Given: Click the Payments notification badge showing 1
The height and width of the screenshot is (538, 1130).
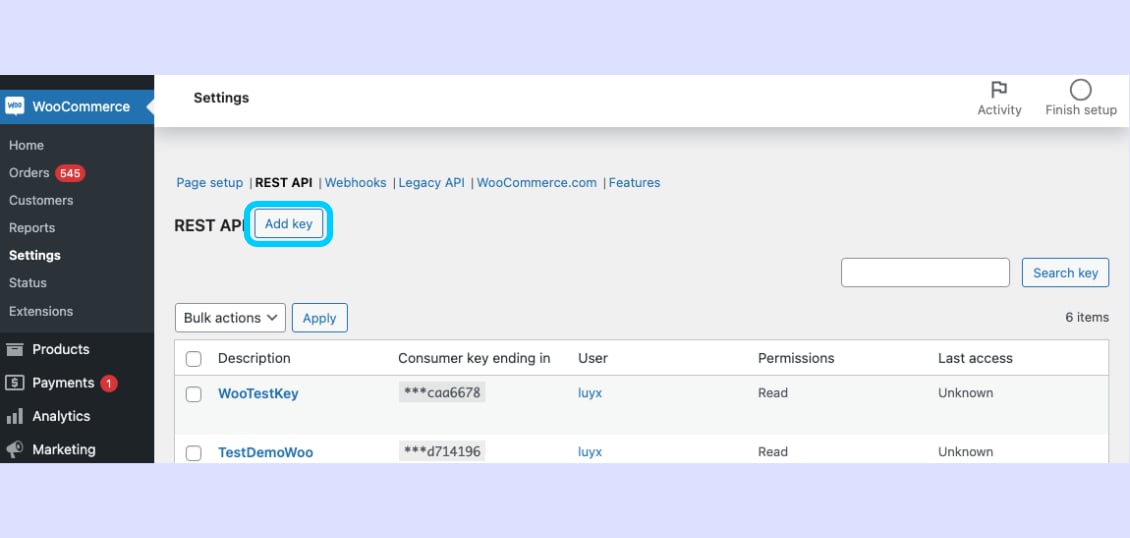Looking at the screenshot, I should tap(109, 383).
